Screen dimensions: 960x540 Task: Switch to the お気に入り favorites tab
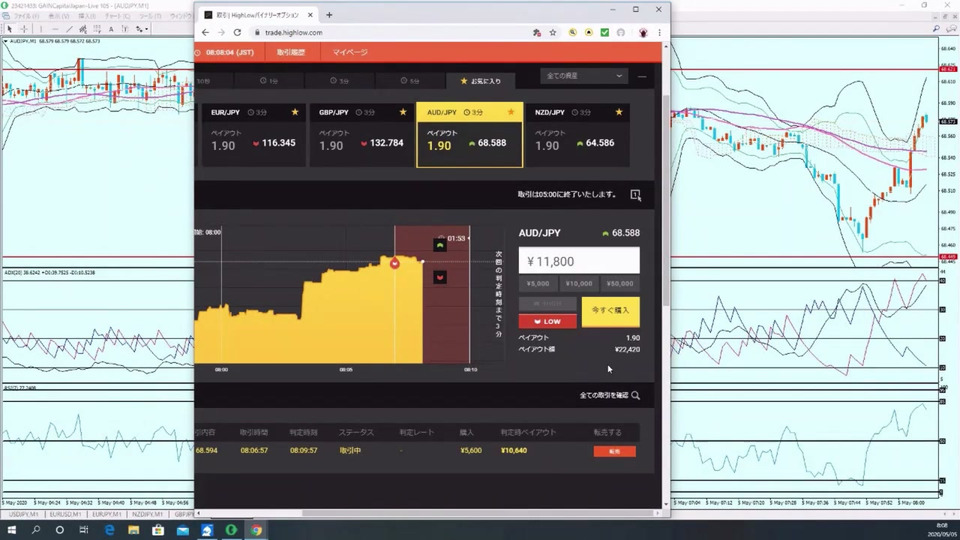[x=481, y=81]
